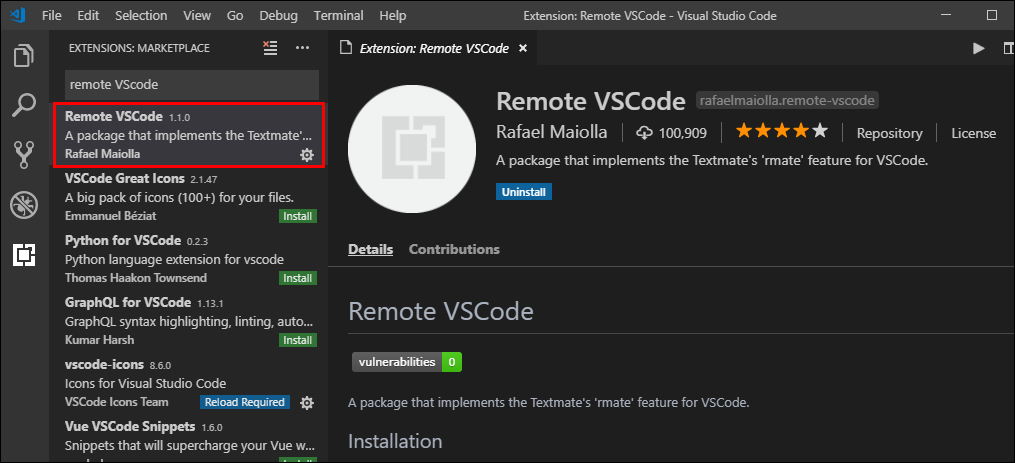Click the run arrow icon in editor toolbar
Viewport: 1015px width, 463px height.
[x=978, y=49]
